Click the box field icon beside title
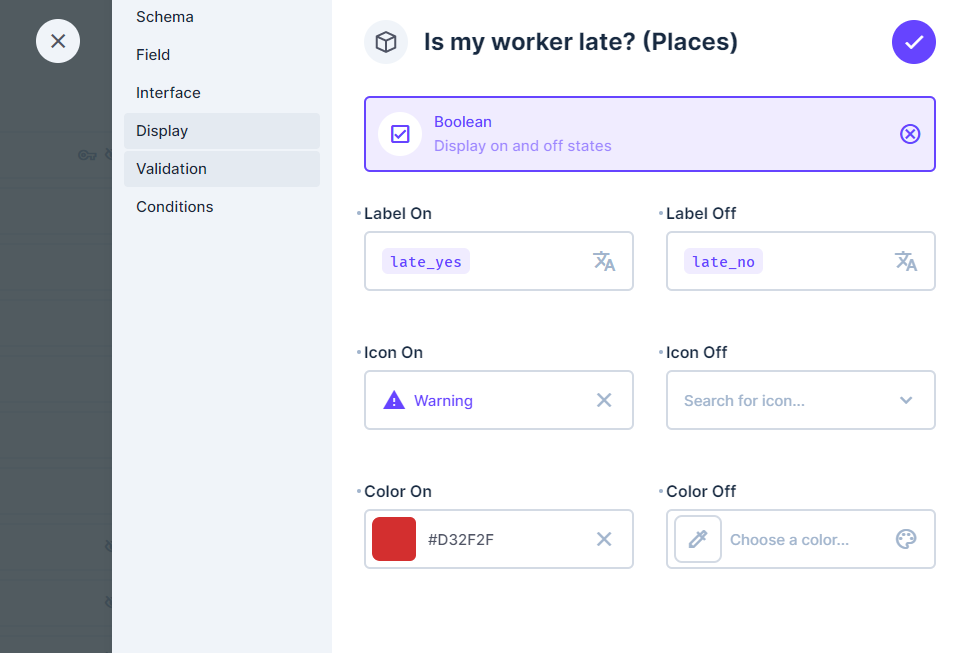 point(386,42)
